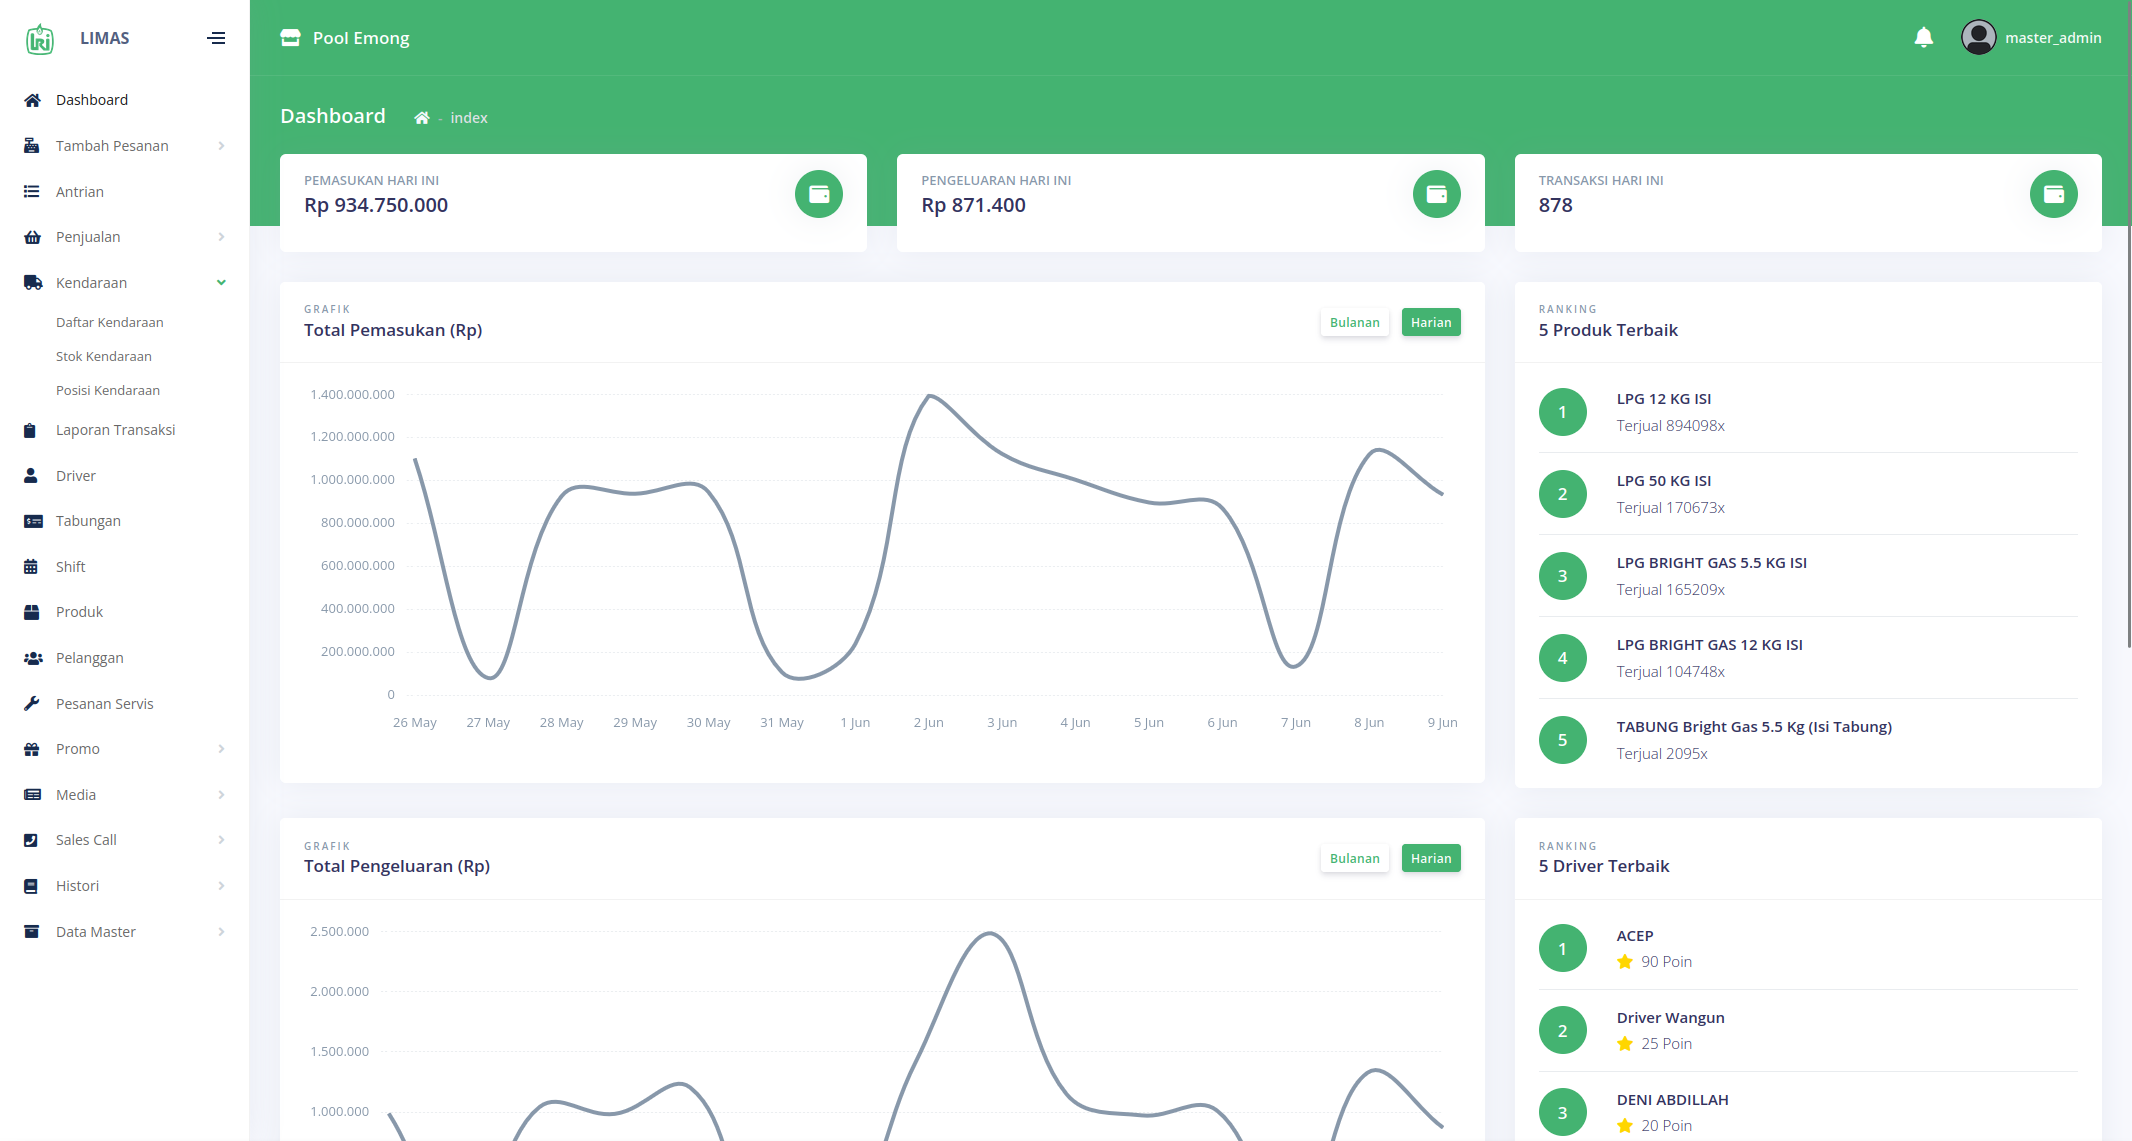Open Stok Kendaraan submenu item
The image size is (2132, 1141).
[104, 356]
